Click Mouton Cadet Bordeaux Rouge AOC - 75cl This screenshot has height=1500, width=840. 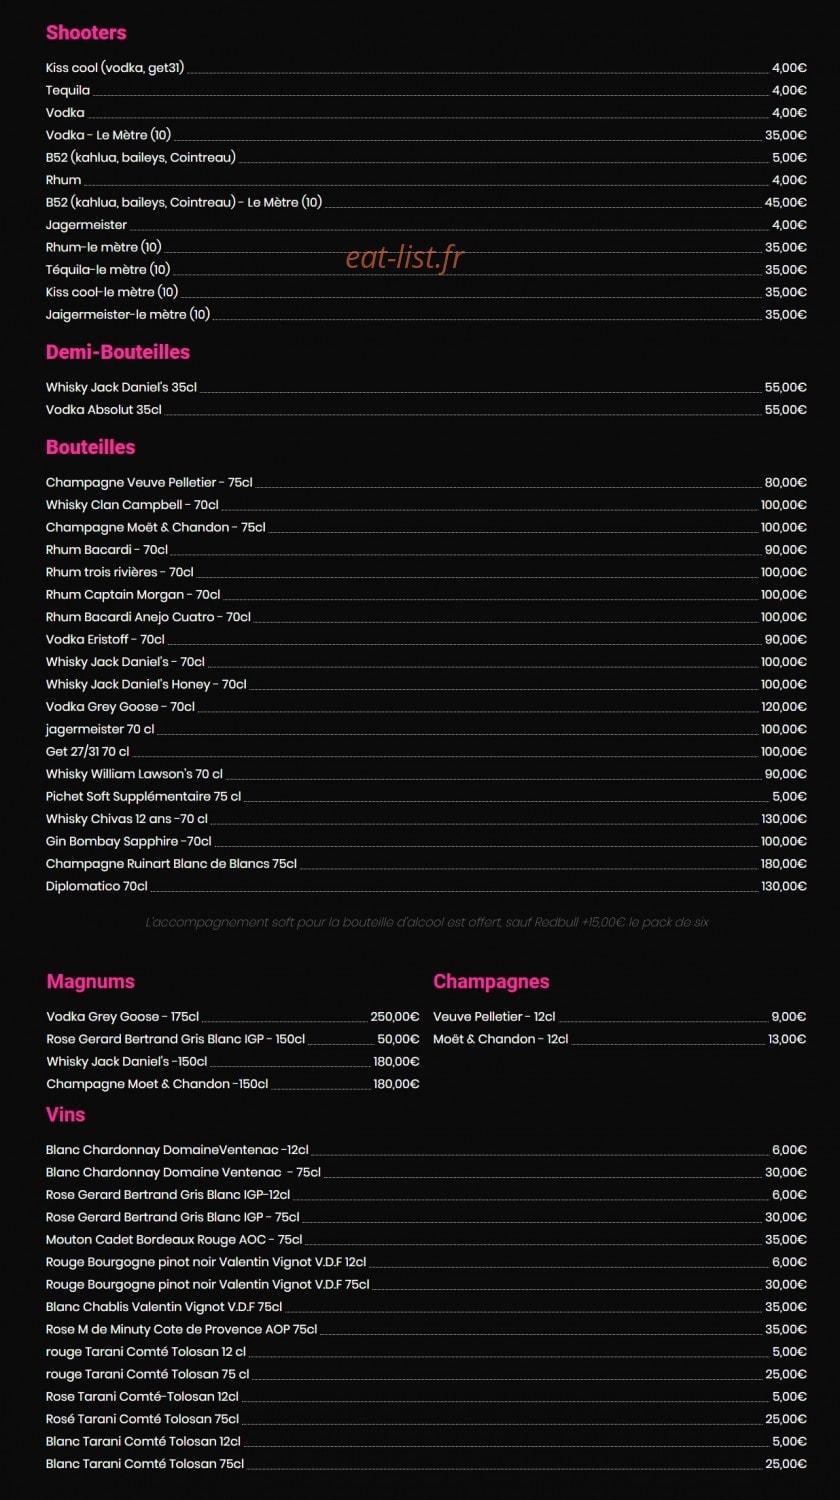point(426,1240)
